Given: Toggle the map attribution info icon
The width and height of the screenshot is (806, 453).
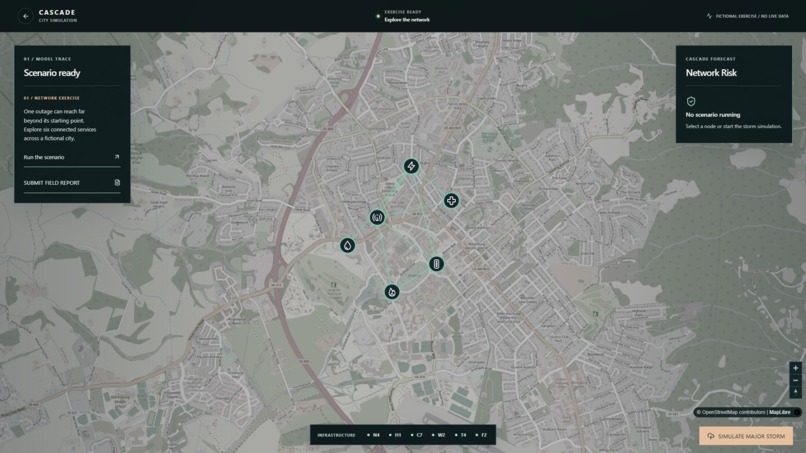Looking at the screenshot, I should 797,412.
